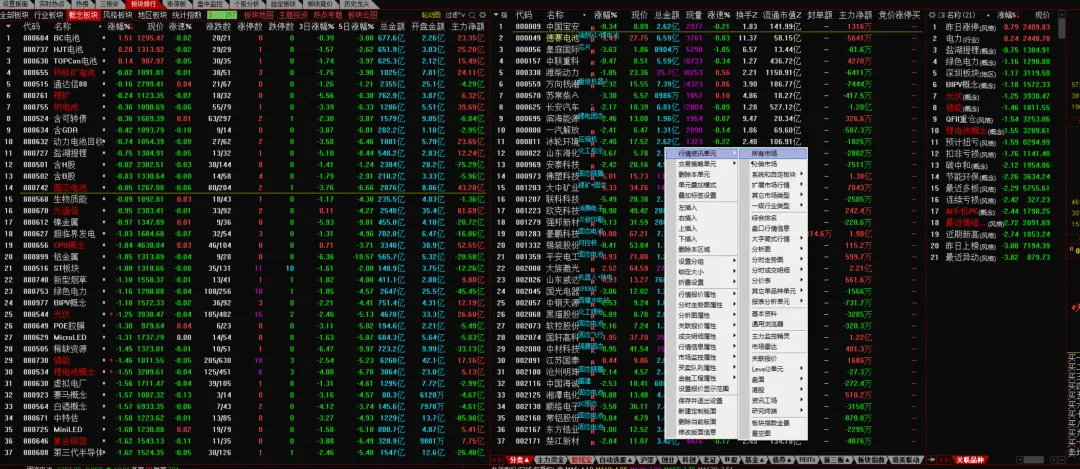Click the triangle icon left of 指 header

click(495, 14)
